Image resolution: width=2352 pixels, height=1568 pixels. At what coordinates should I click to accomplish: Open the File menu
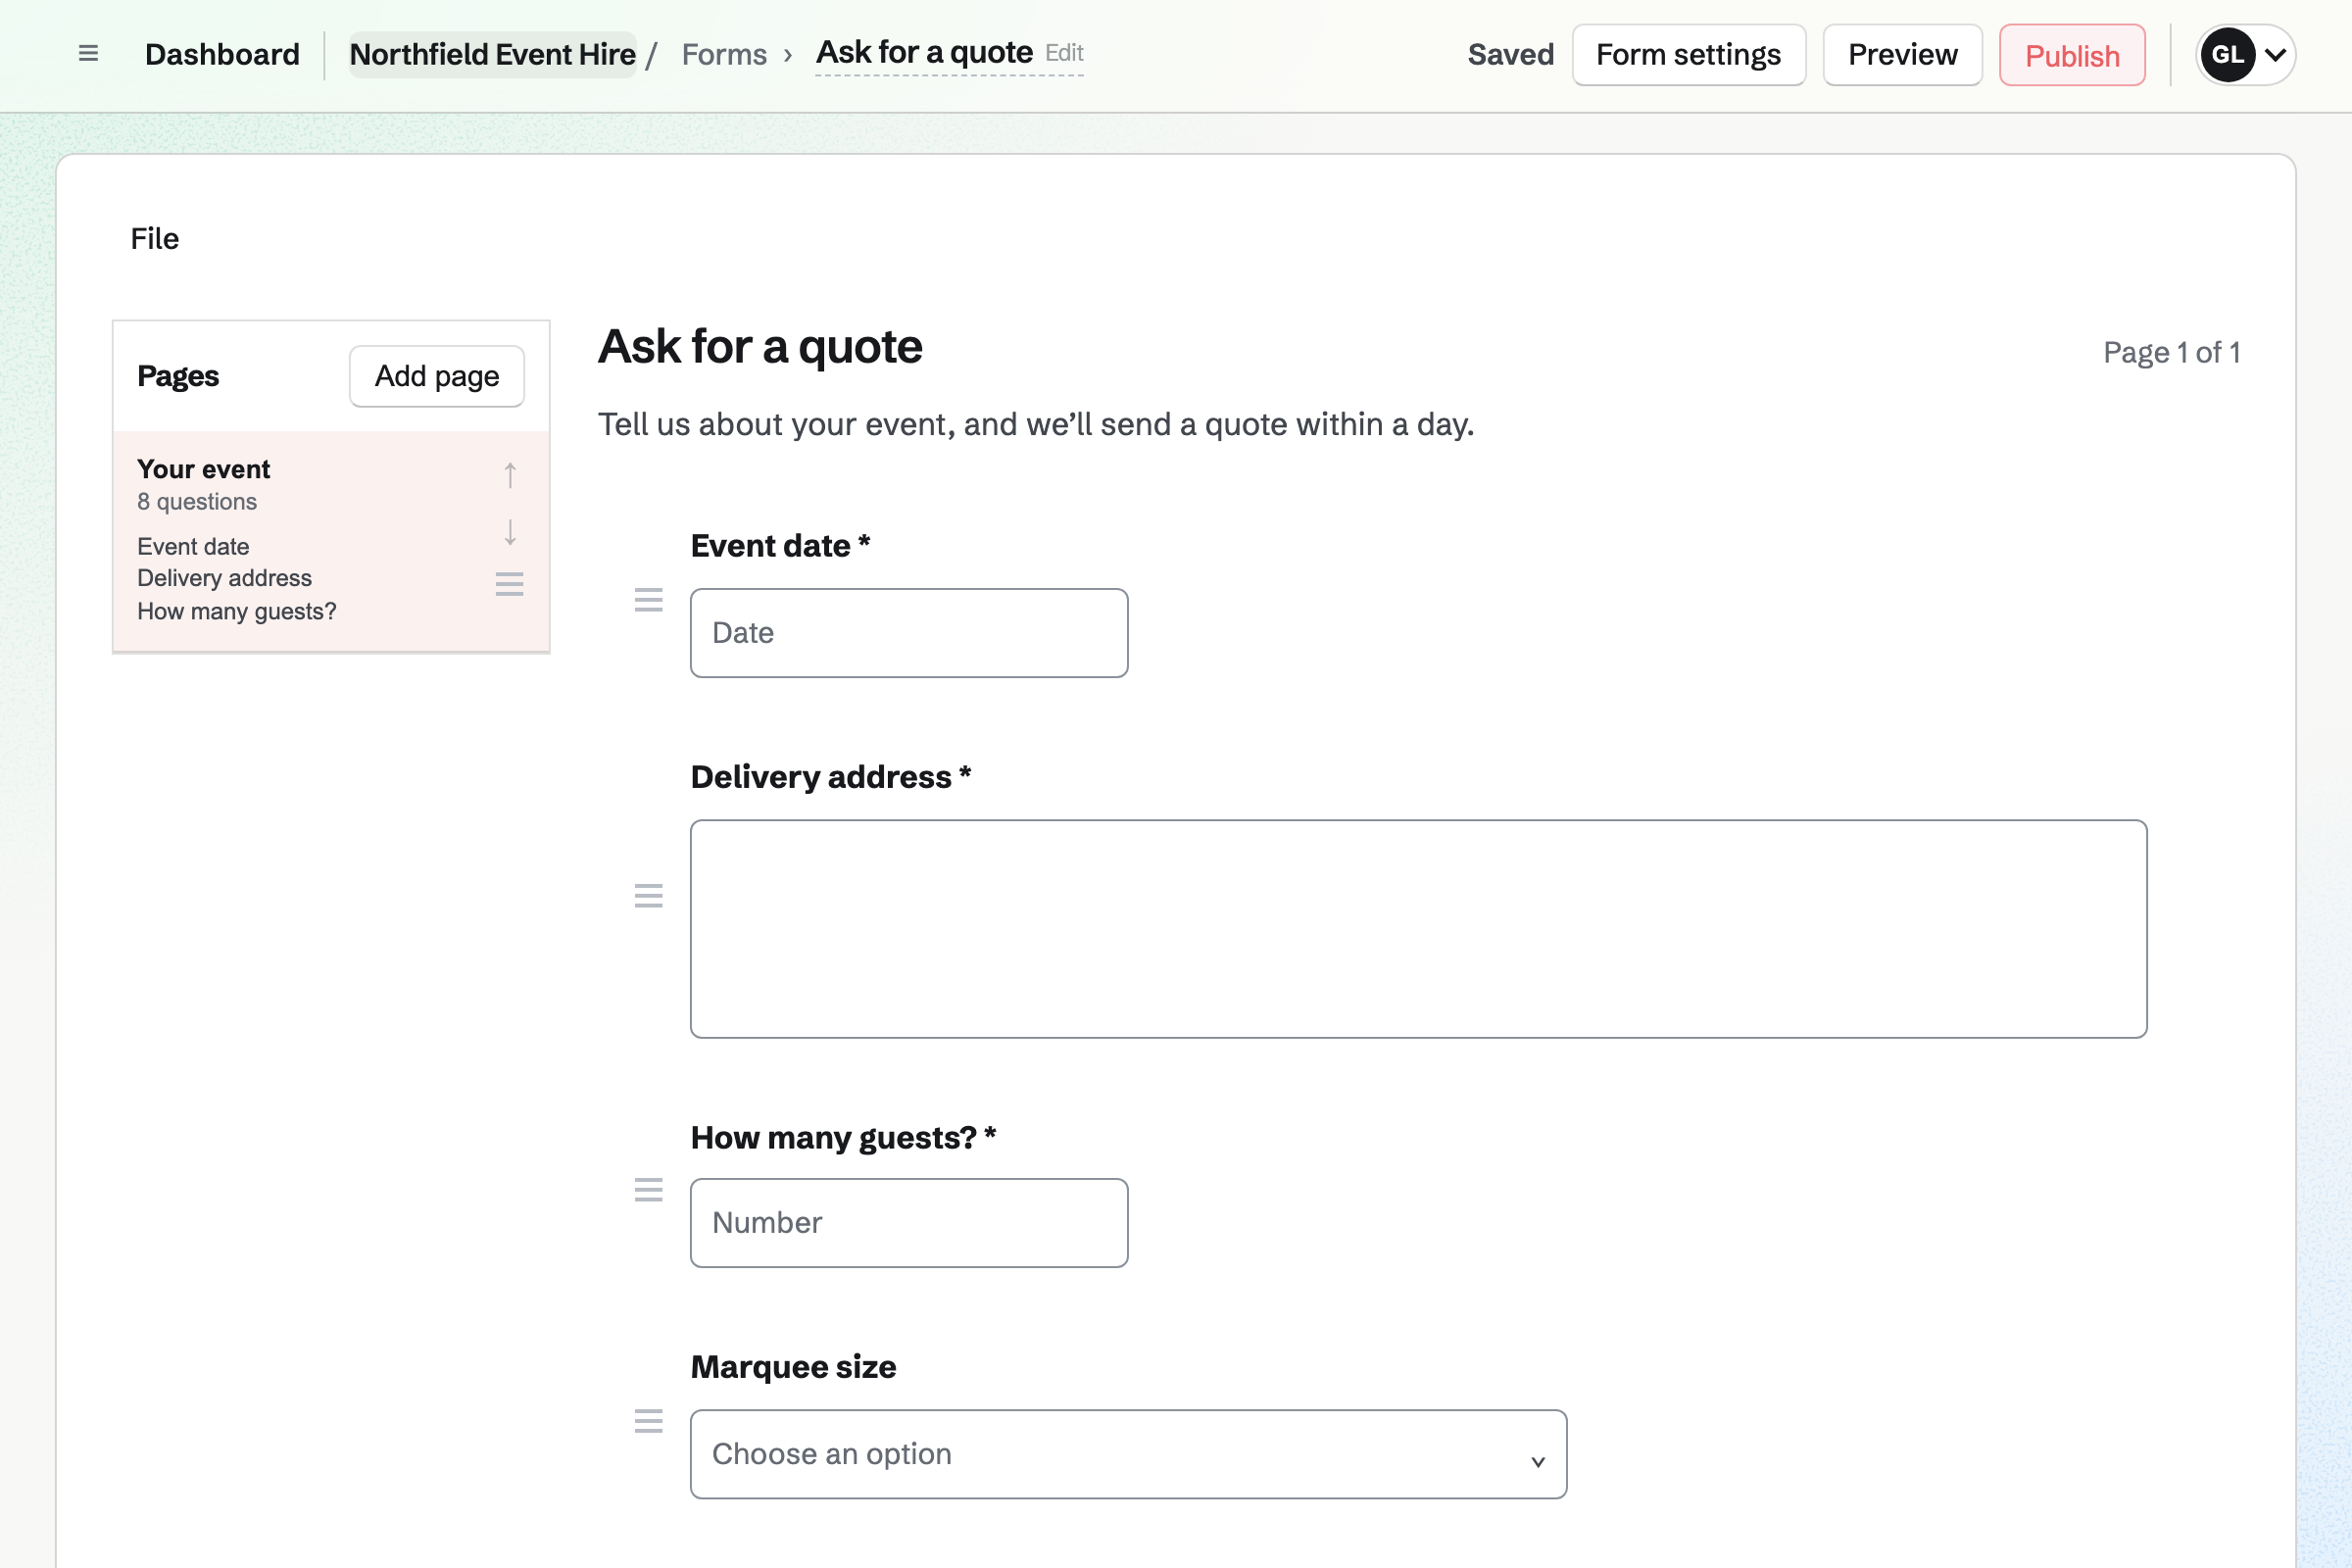coord(155,239)
